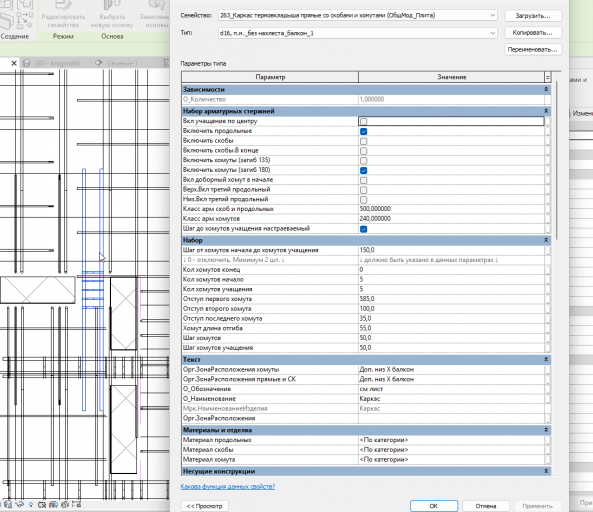Click value 150,0 of Шаг от хомутов начала
Viewport: 593px width, 512px height.
[x=451, y=250]
